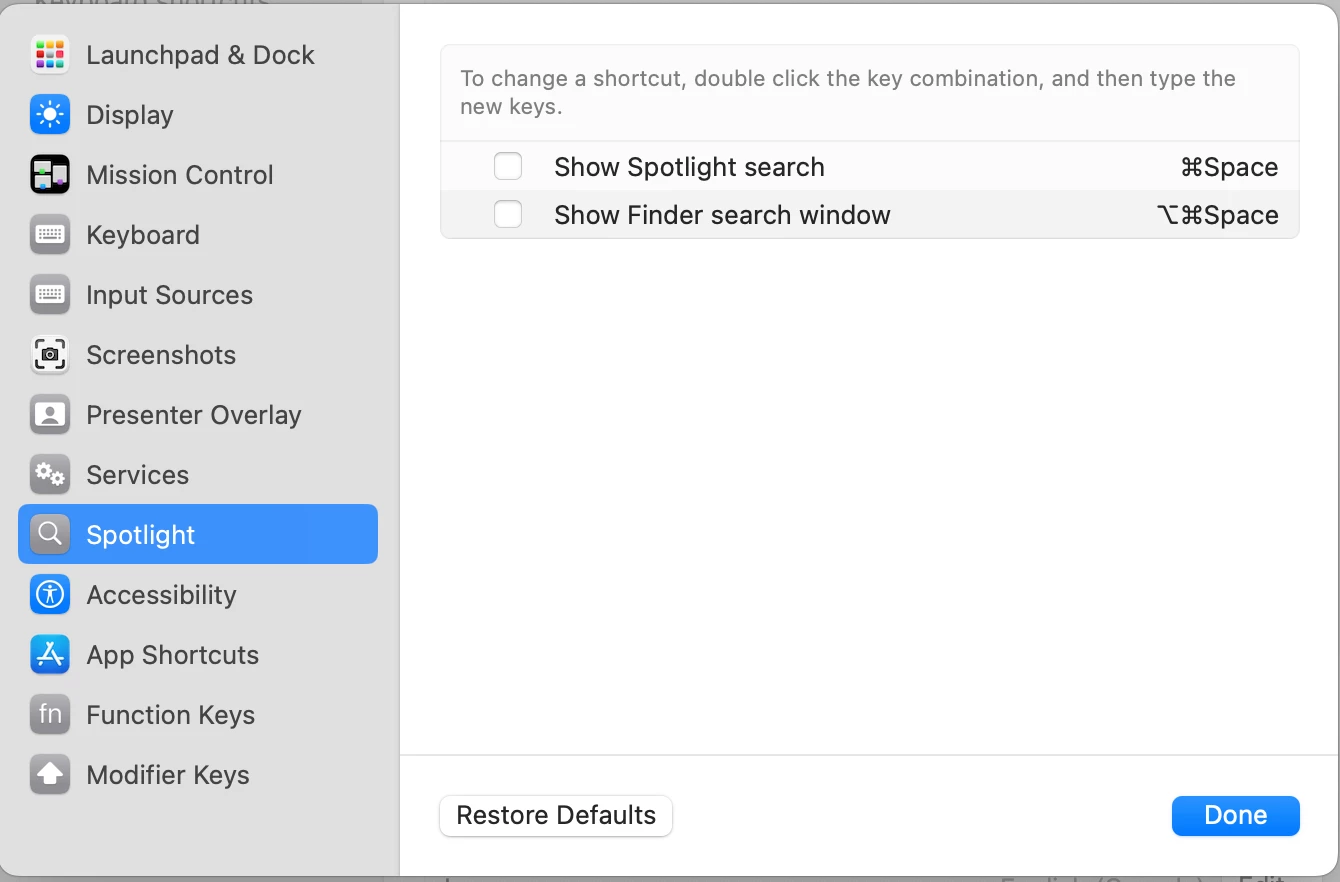Image resolution: width=1340 pixels, height=882 pixels.
Task: Click the Services gears icon
Action: point(50,475)
